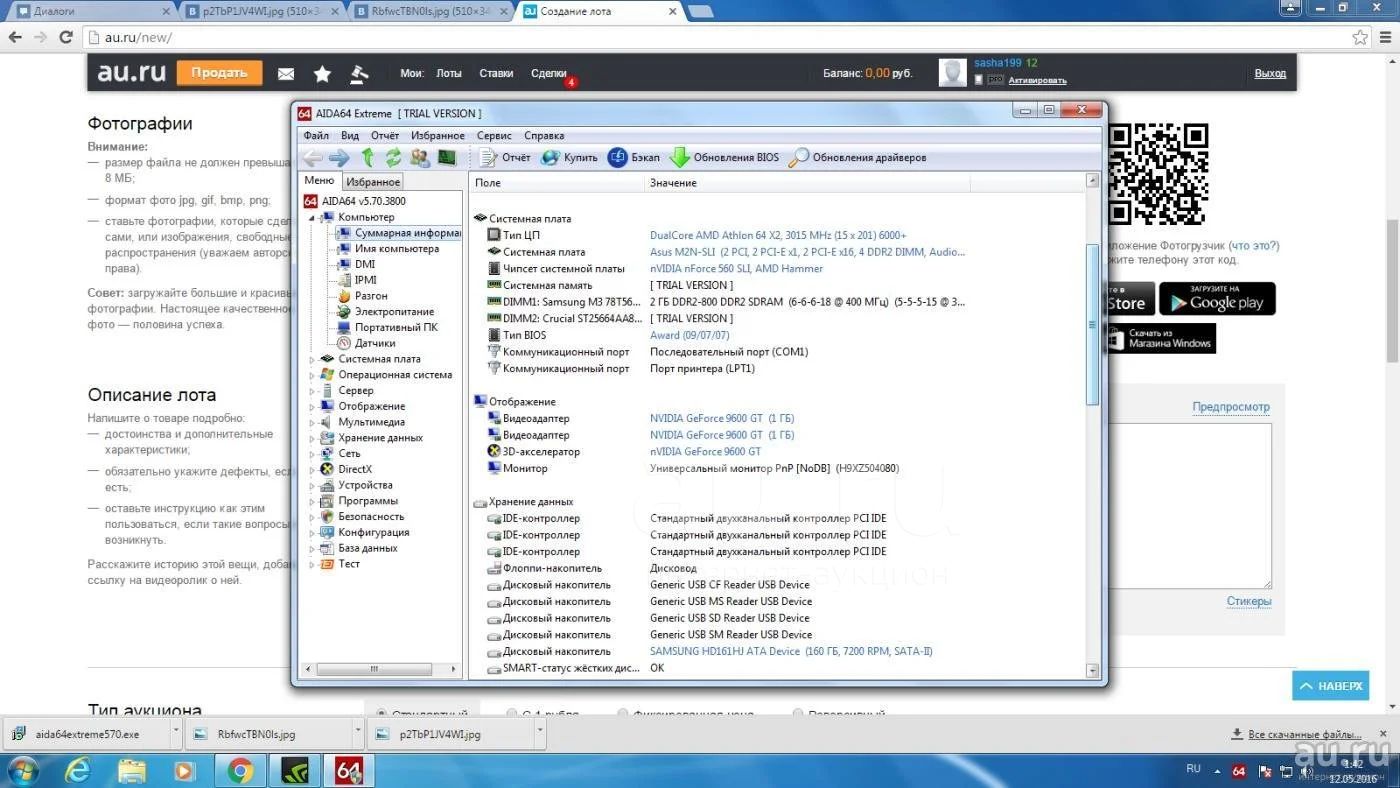Open Windows Media Player from the taskbar
The image size is (1400, 788).
click(x=185, y=770)
